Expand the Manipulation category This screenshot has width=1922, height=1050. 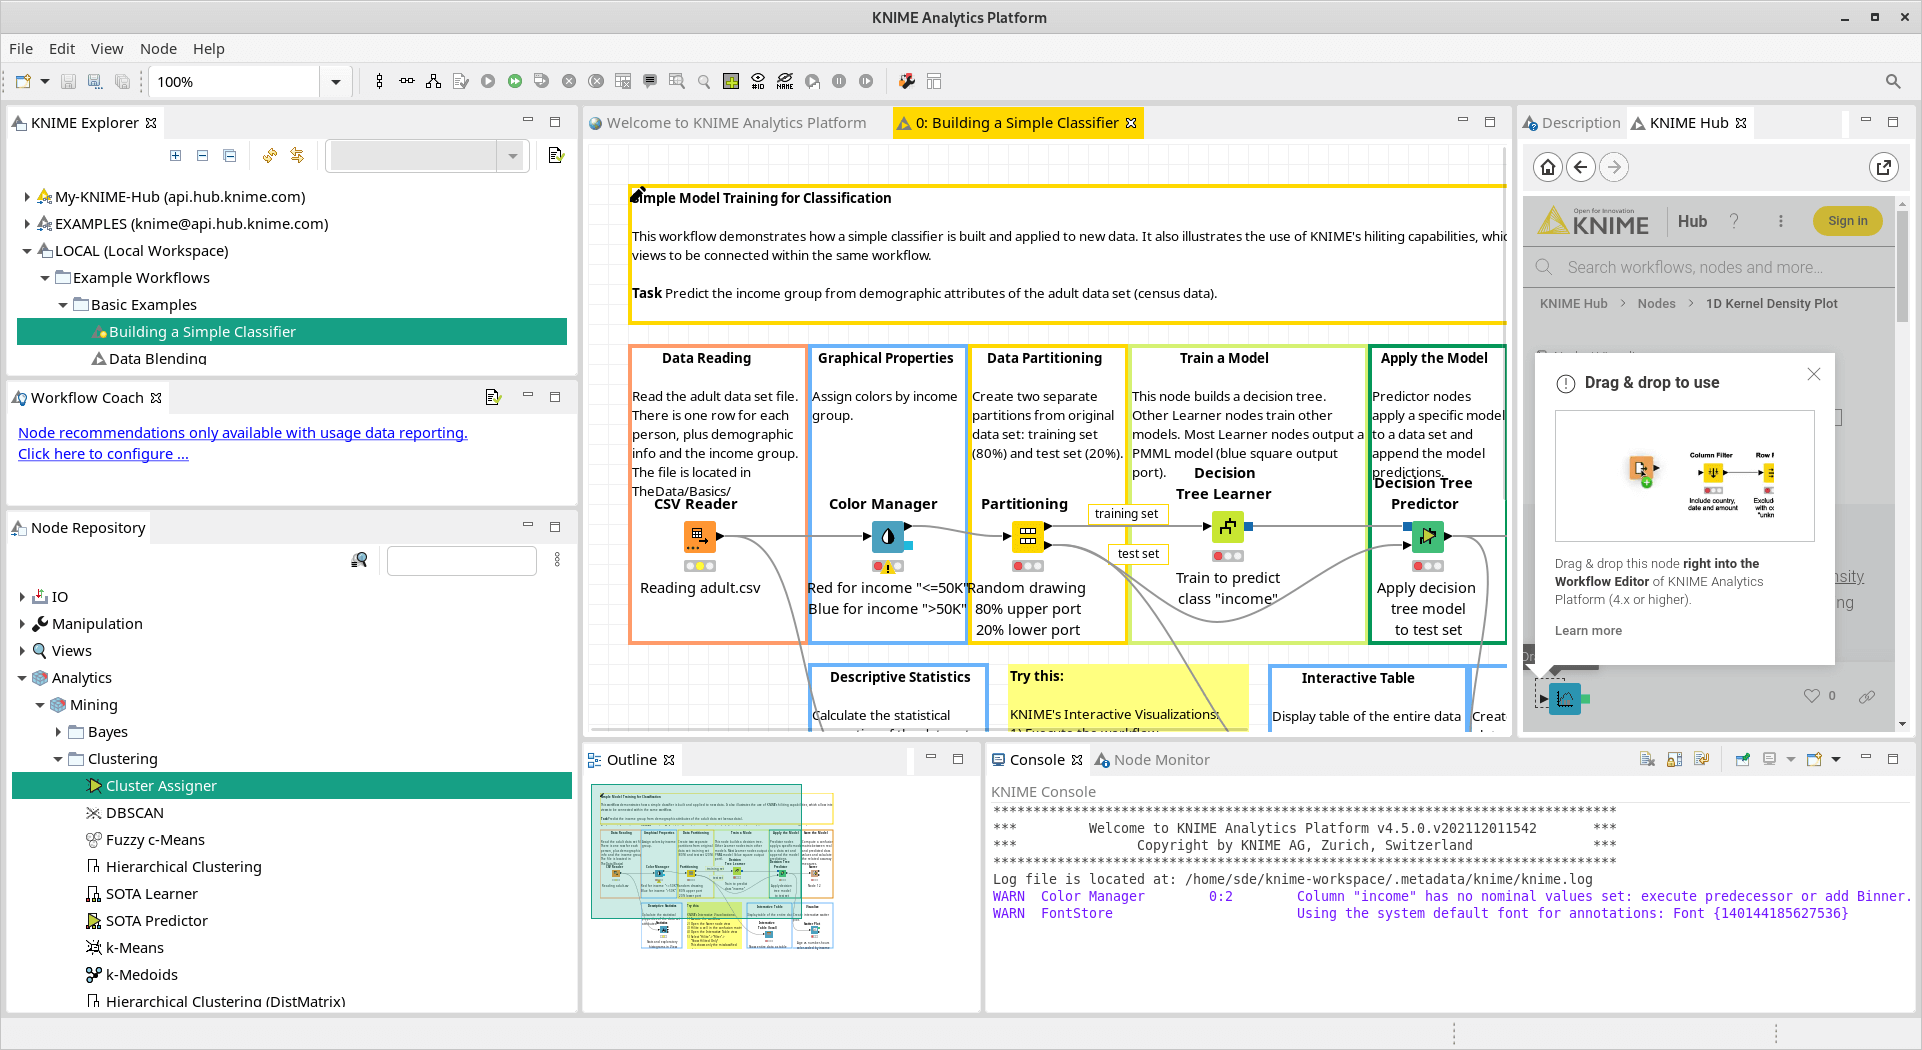(22, 624)
